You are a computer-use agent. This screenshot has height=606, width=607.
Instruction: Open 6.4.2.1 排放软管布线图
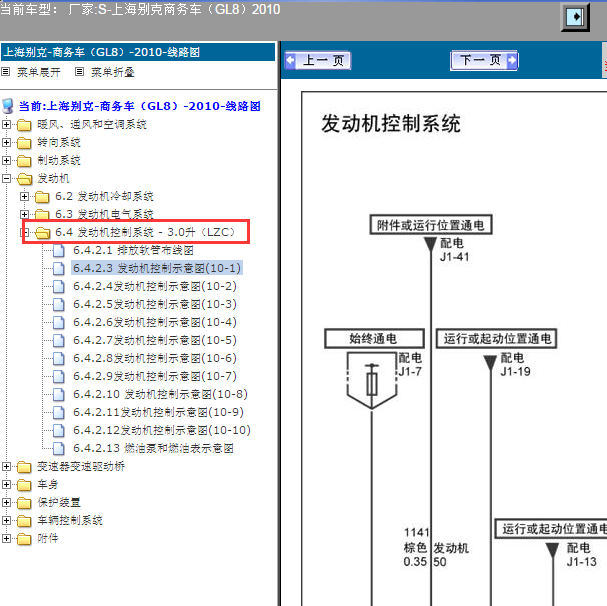(133, 250)
